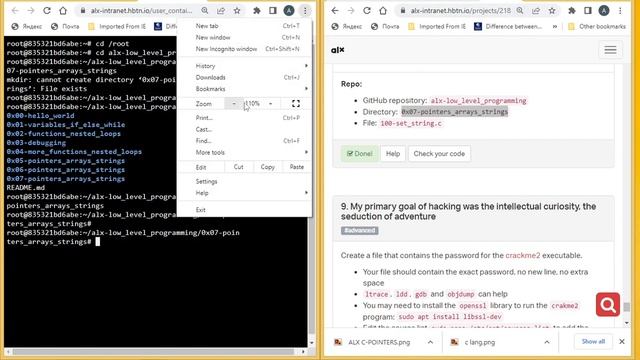The height and width of the screenshot is (360, 640).
Task: Expand options for ALX C-POINTERS.png download
Action: pyautogui.click(x=430, y=342)
